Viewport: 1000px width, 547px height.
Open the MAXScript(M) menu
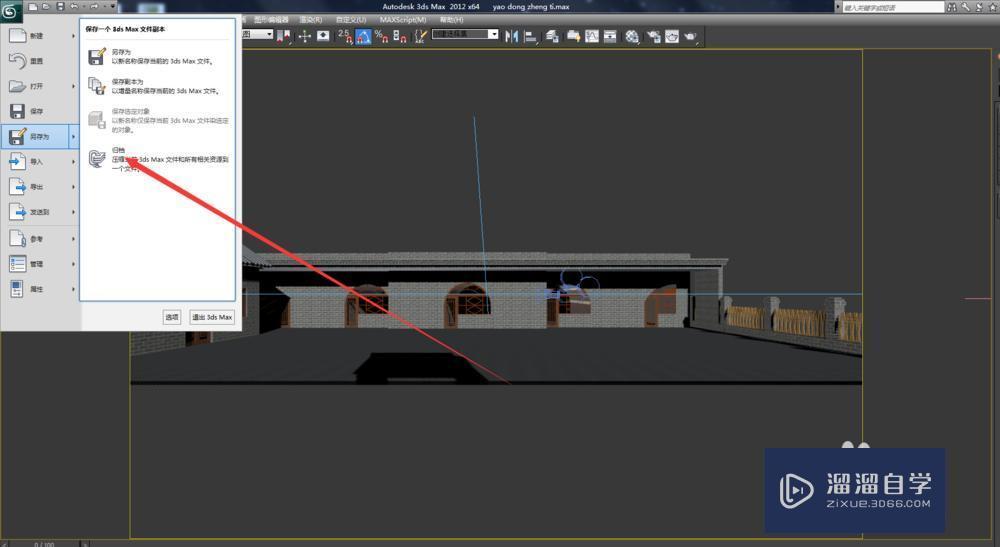(x=403, y=20)
